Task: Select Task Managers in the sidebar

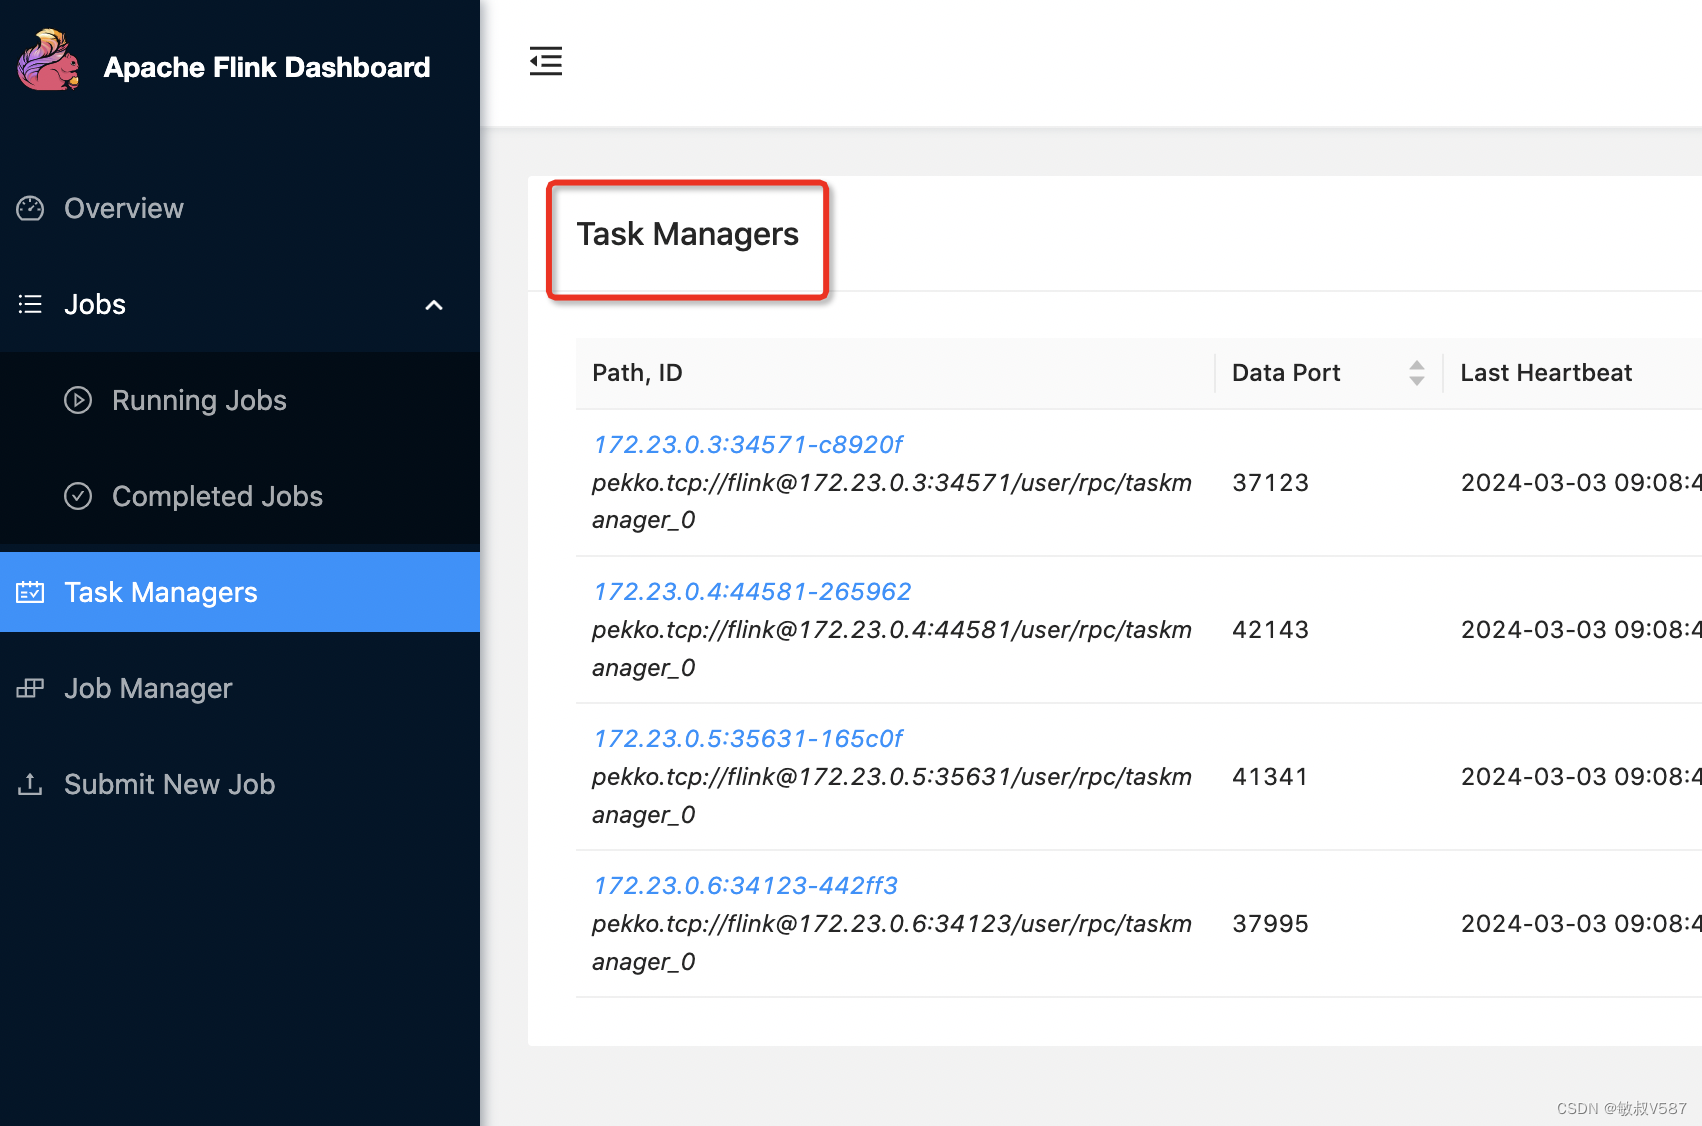Action: (240, 592)
